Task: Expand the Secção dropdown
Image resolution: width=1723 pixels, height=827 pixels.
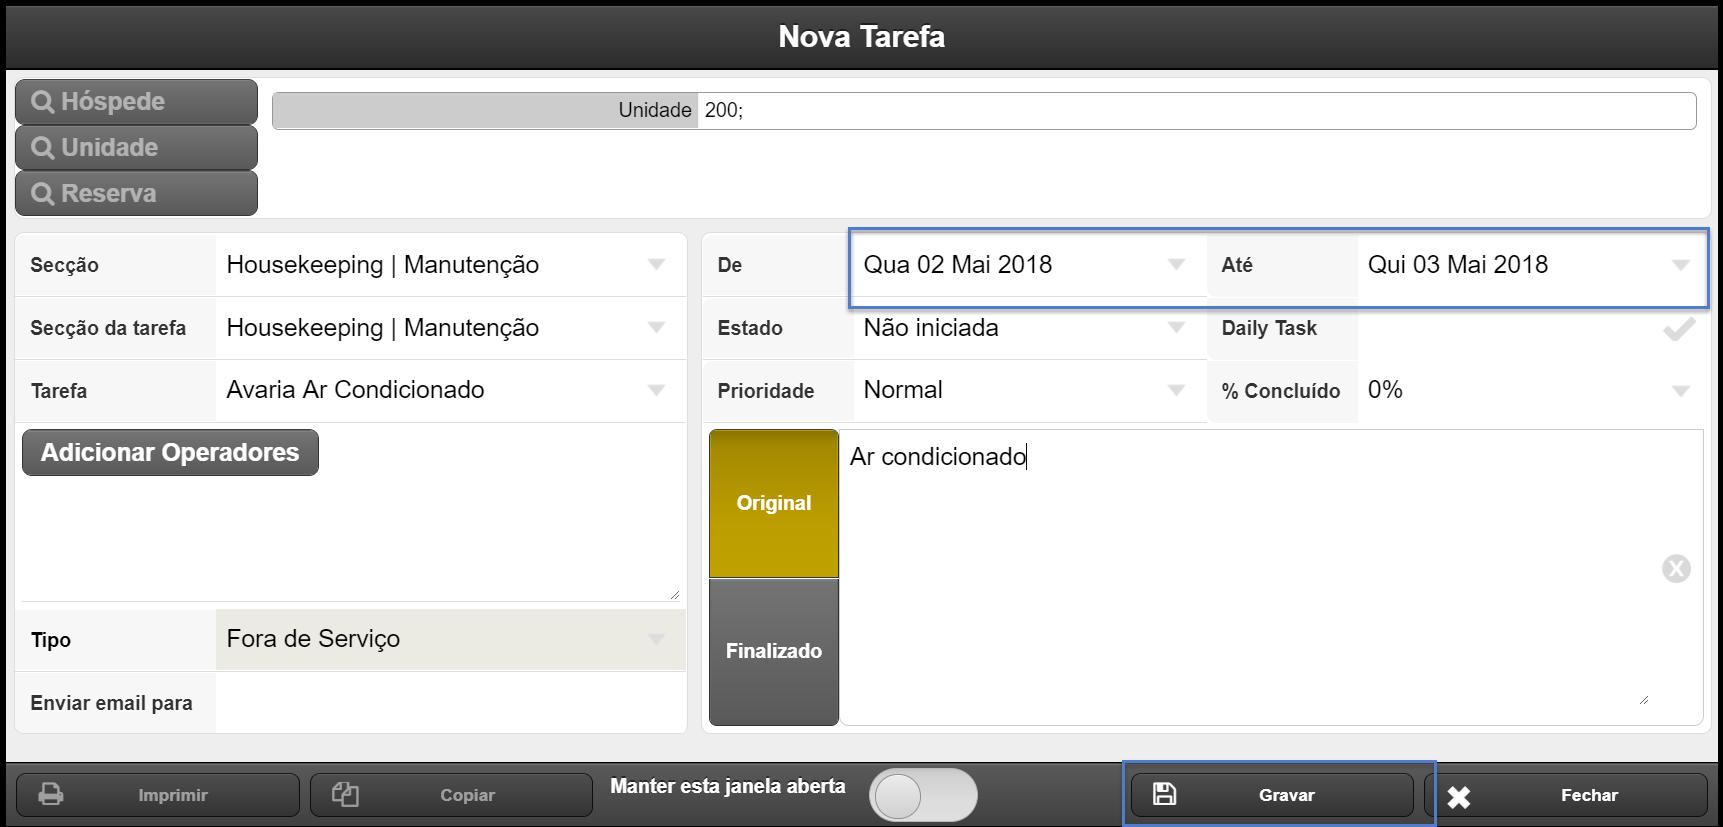Action: [448, 265]
